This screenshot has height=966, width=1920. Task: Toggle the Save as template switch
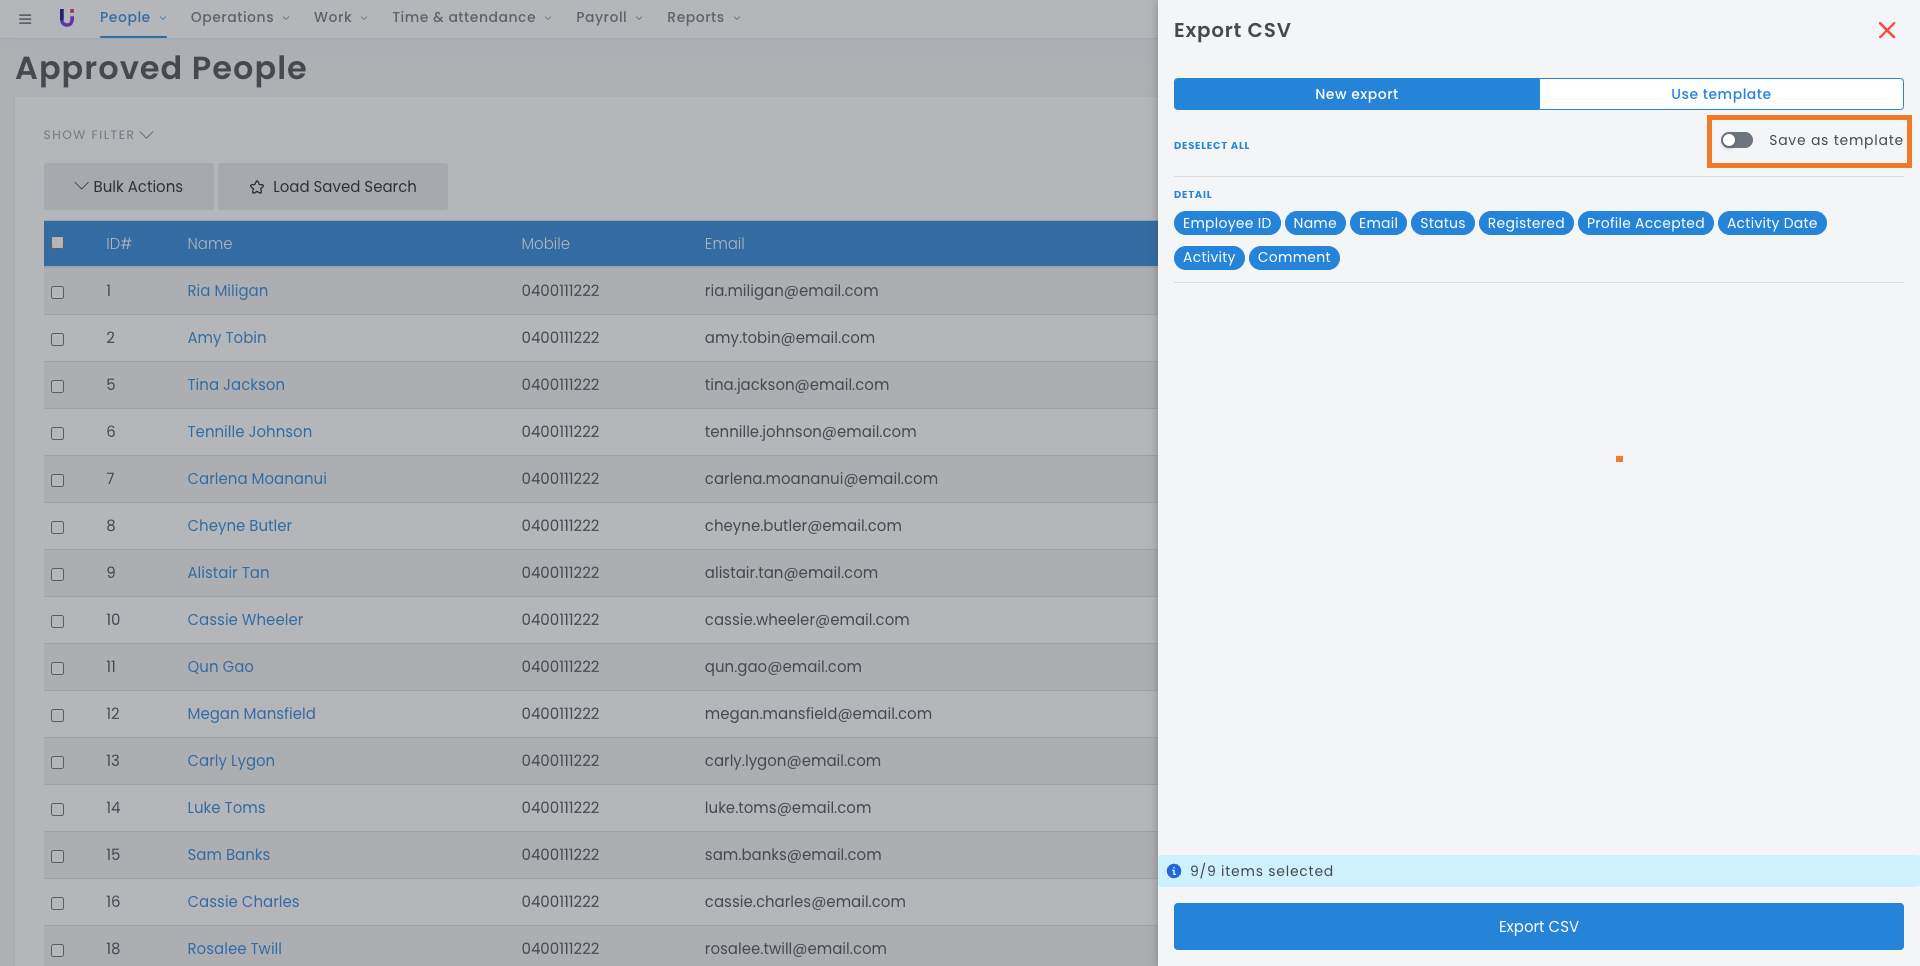click(x=1737, y=140)
